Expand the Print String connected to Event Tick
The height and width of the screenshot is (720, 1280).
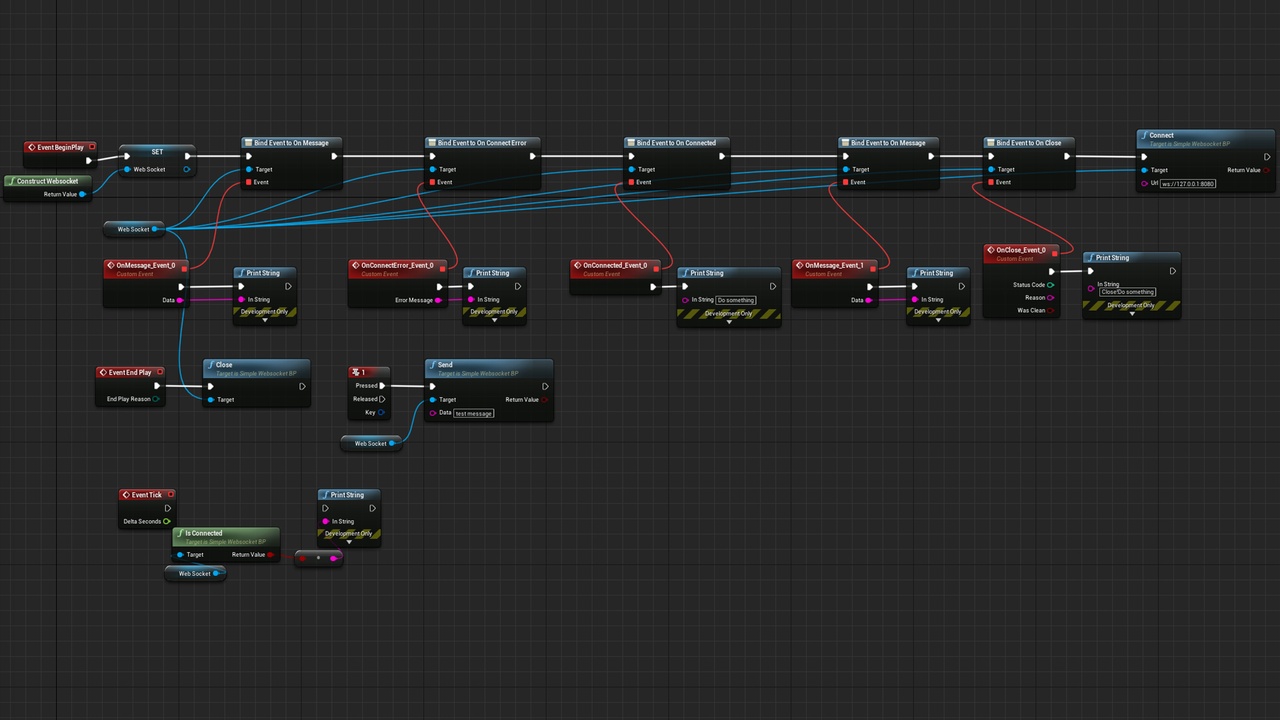(x=348, y=542)
